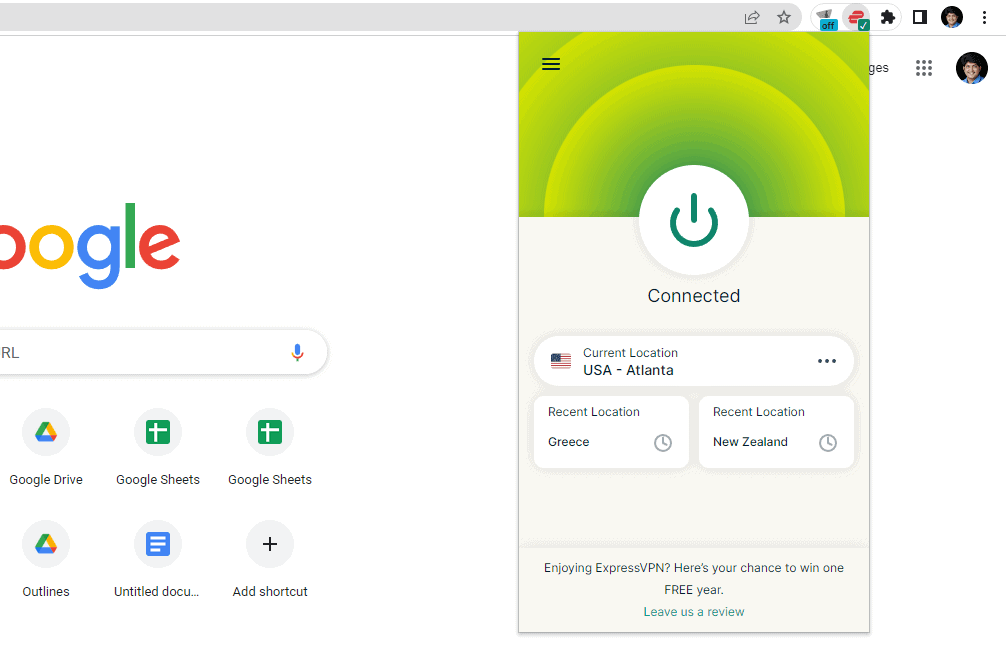
Task: Open the Current Location ellipsis options
Action: (x=827, y=361)
